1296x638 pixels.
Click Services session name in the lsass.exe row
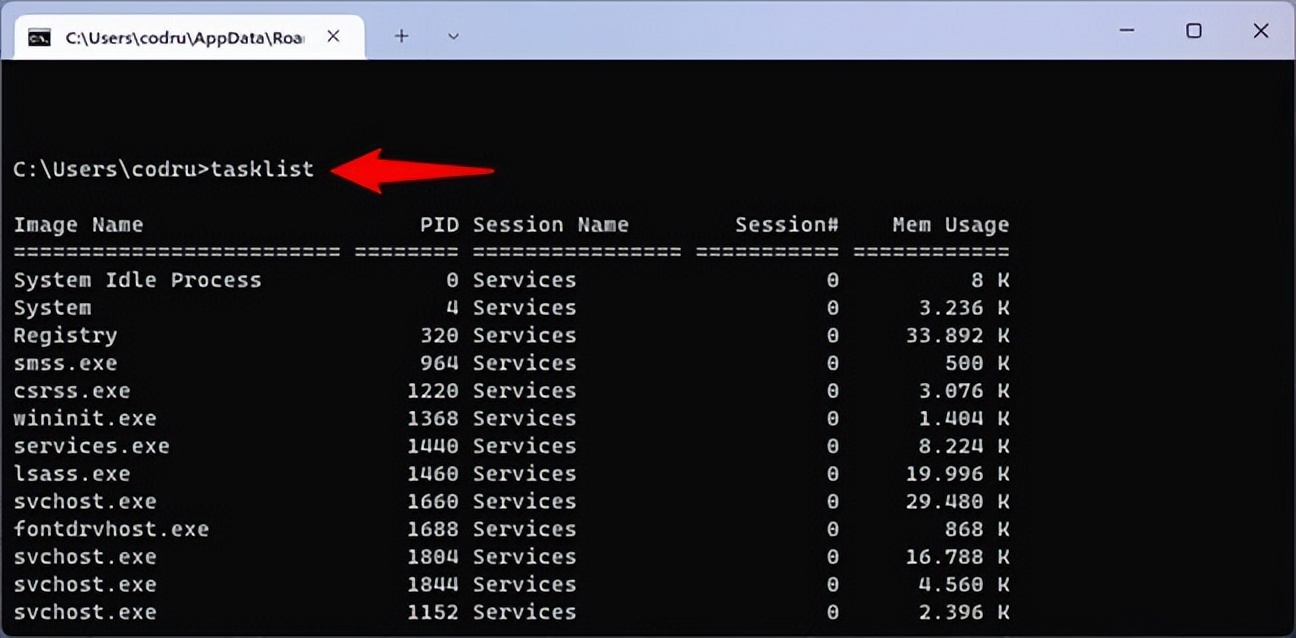(x=524, y=474)
